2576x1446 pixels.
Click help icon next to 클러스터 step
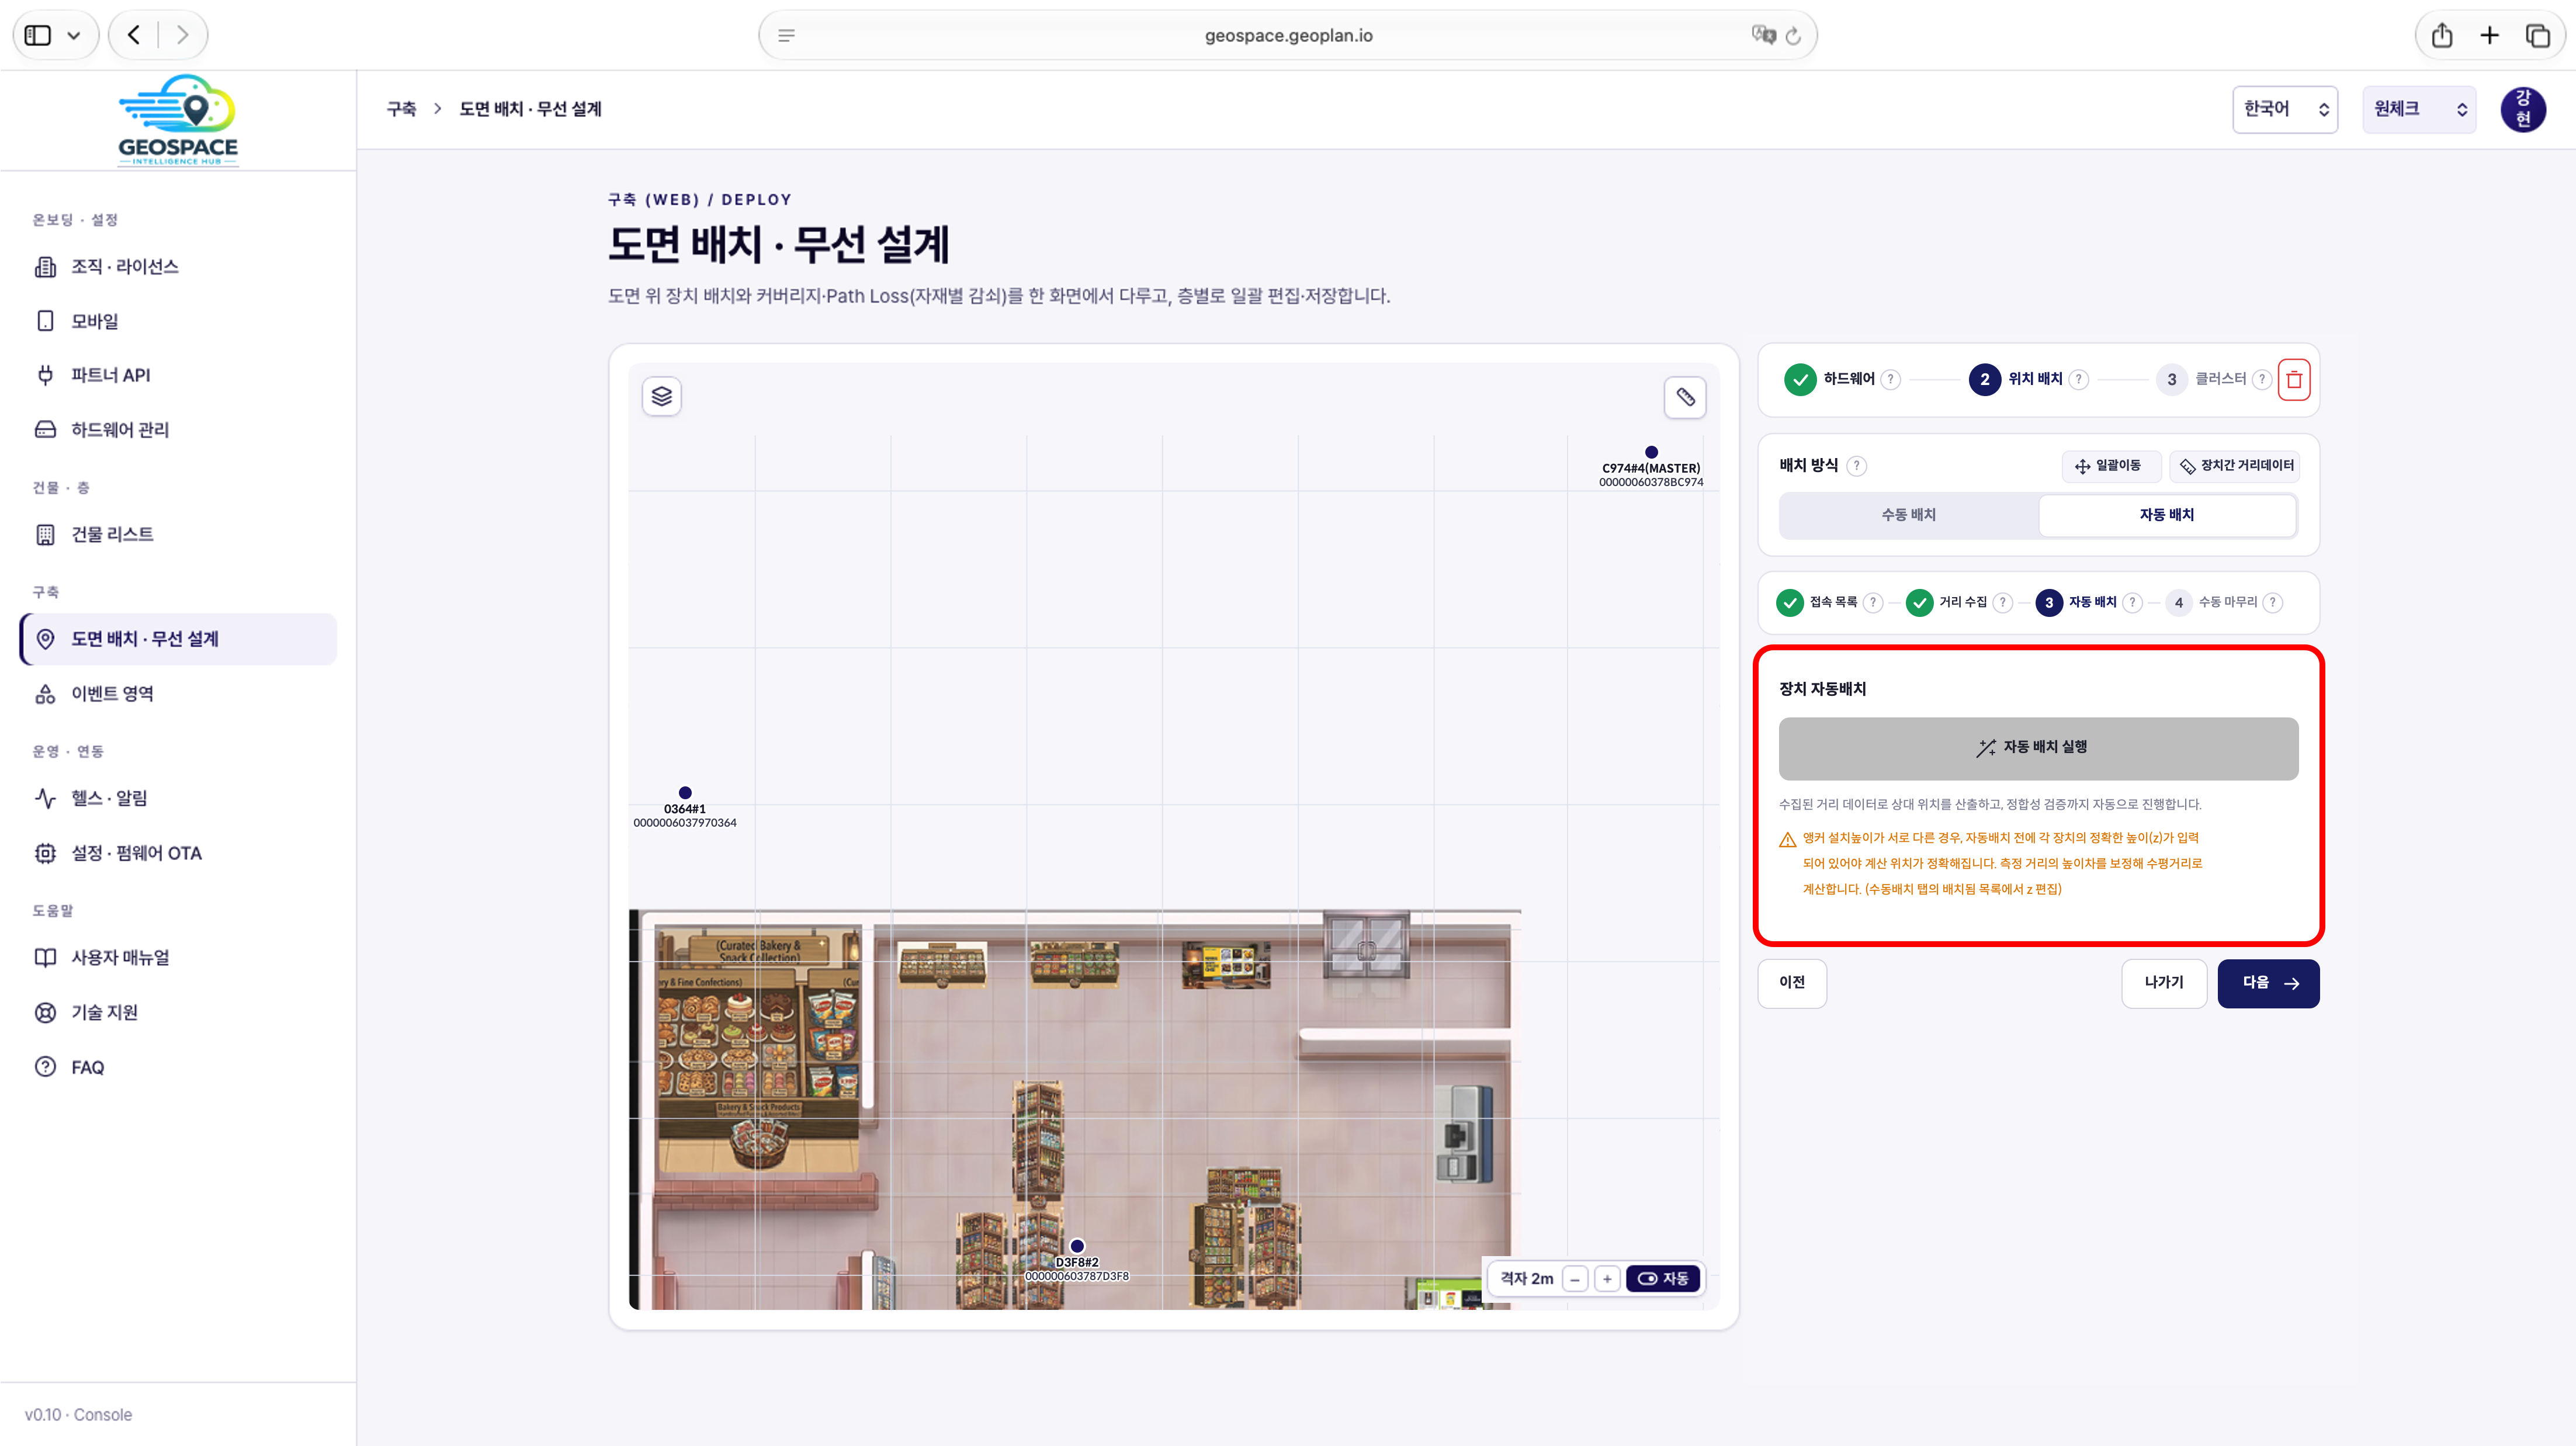pyautogui.click(x=2262, y=379)
